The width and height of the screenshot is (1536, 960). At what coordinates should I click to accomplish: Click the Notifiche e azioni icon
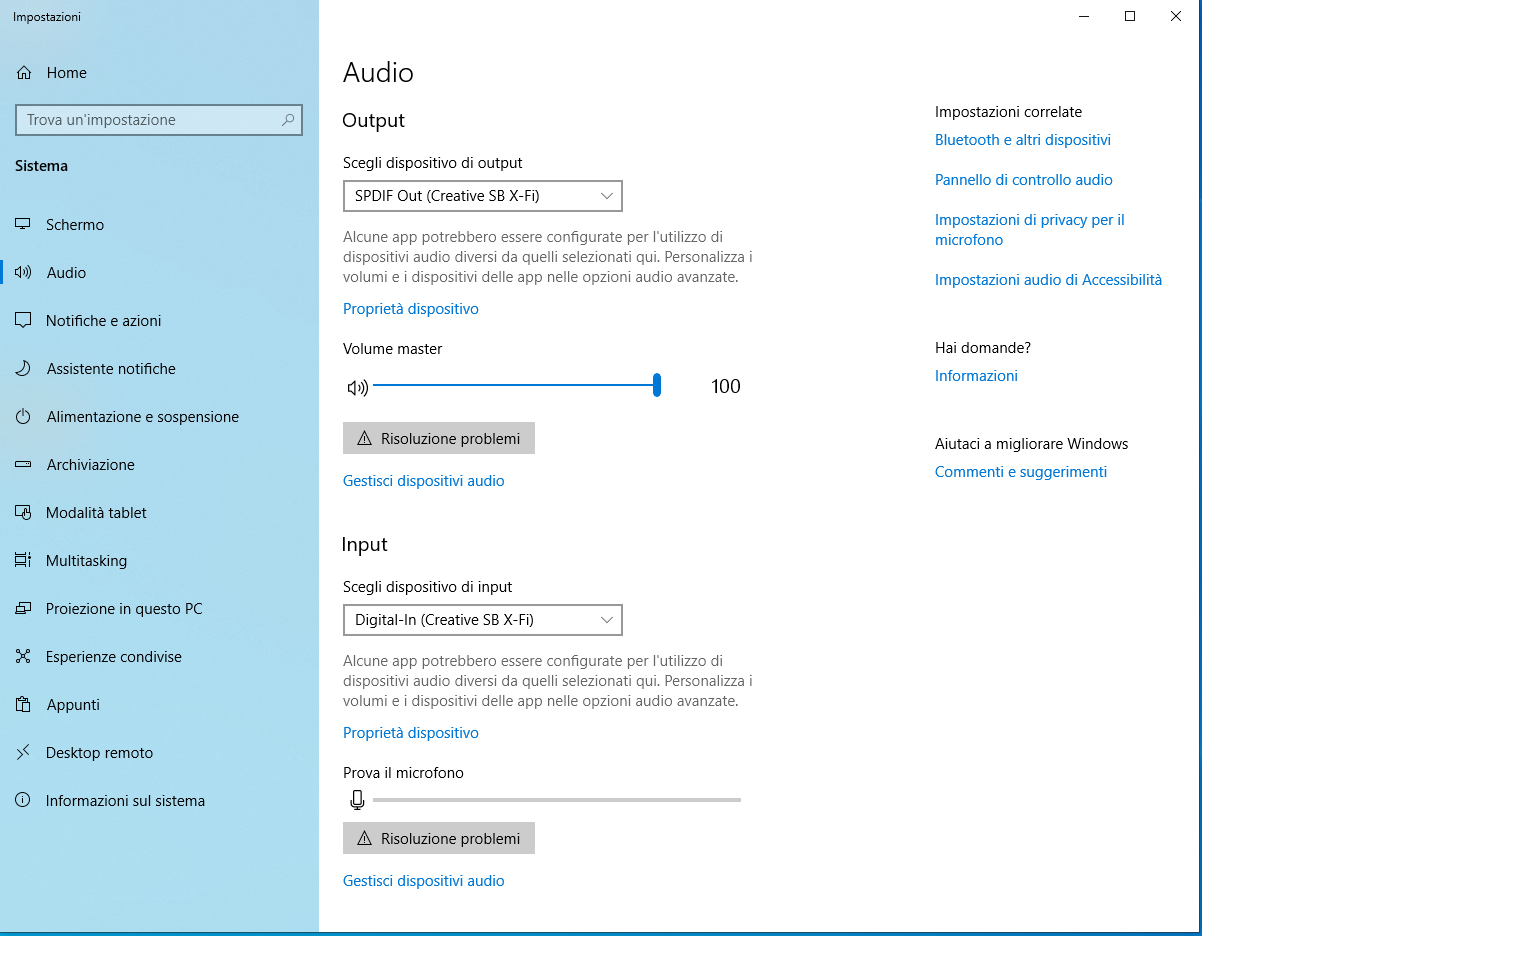23,321
